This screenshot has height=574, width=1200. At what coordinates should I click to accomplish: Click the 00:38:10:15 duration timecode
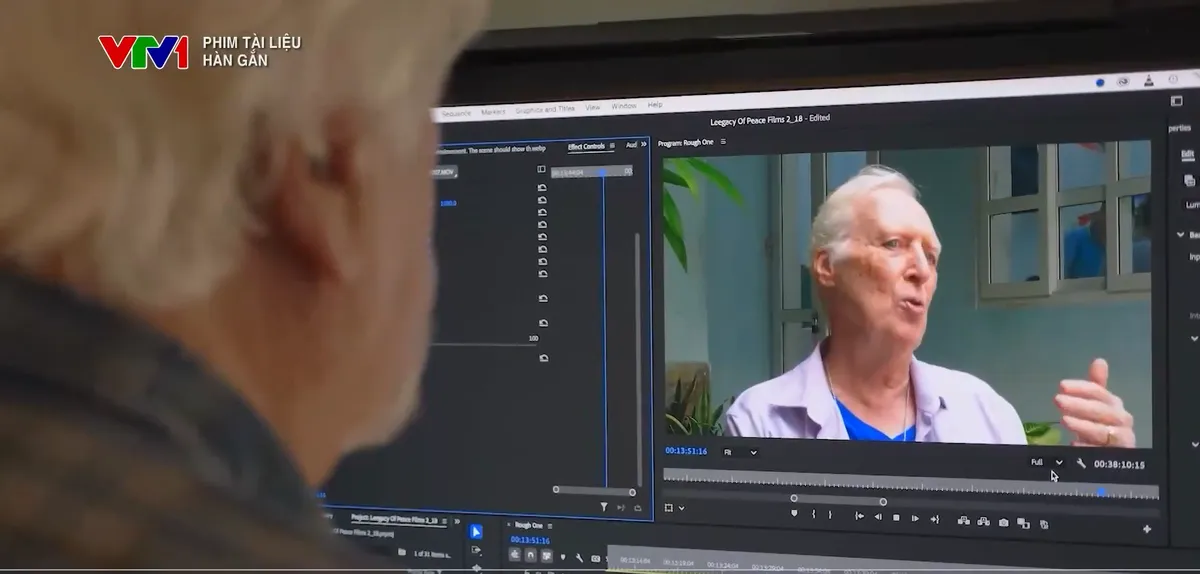coord(1119,465)
